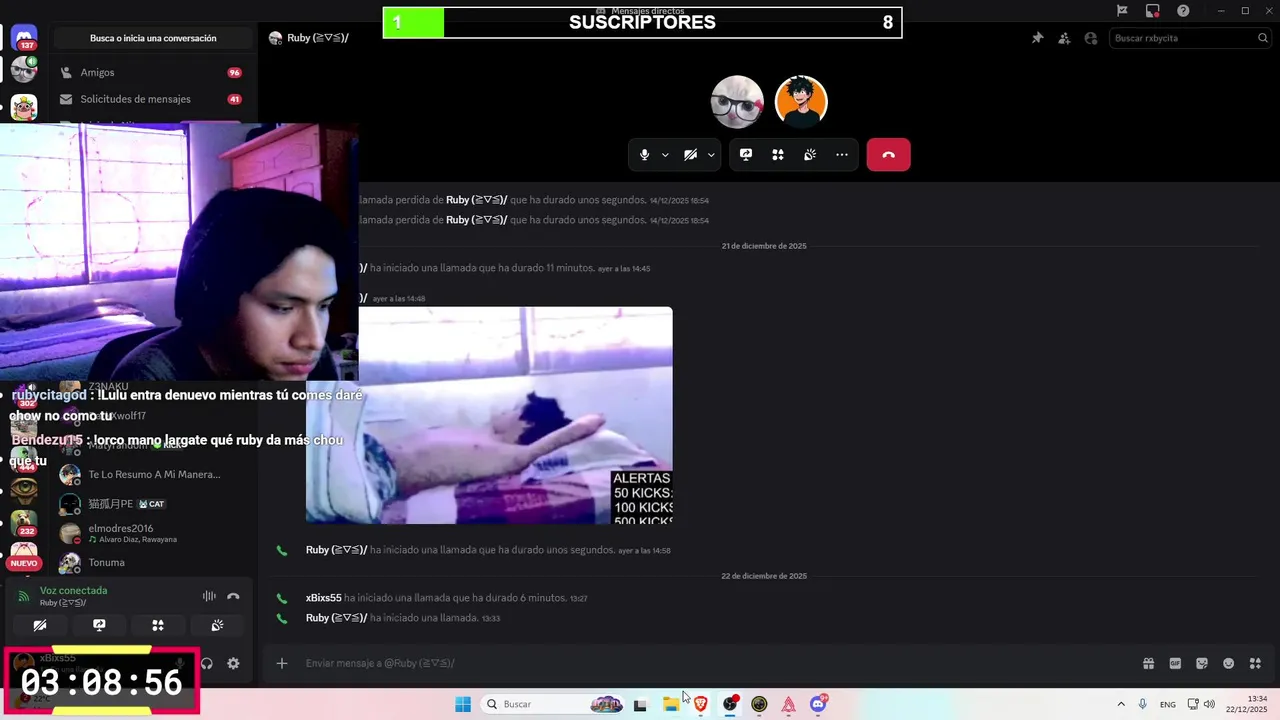Click Ruby name in latest call entry

336,618
